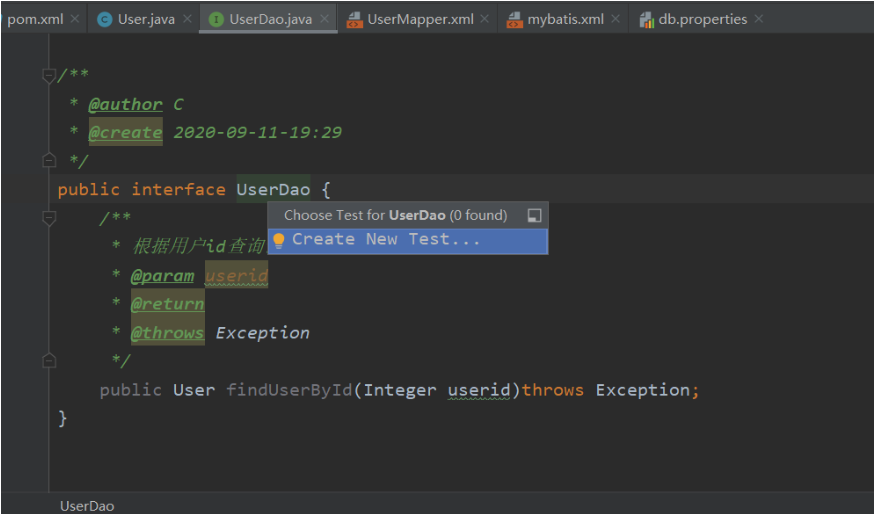
Task: Open the UserMapper.xml tab
Action: (420, 19)
